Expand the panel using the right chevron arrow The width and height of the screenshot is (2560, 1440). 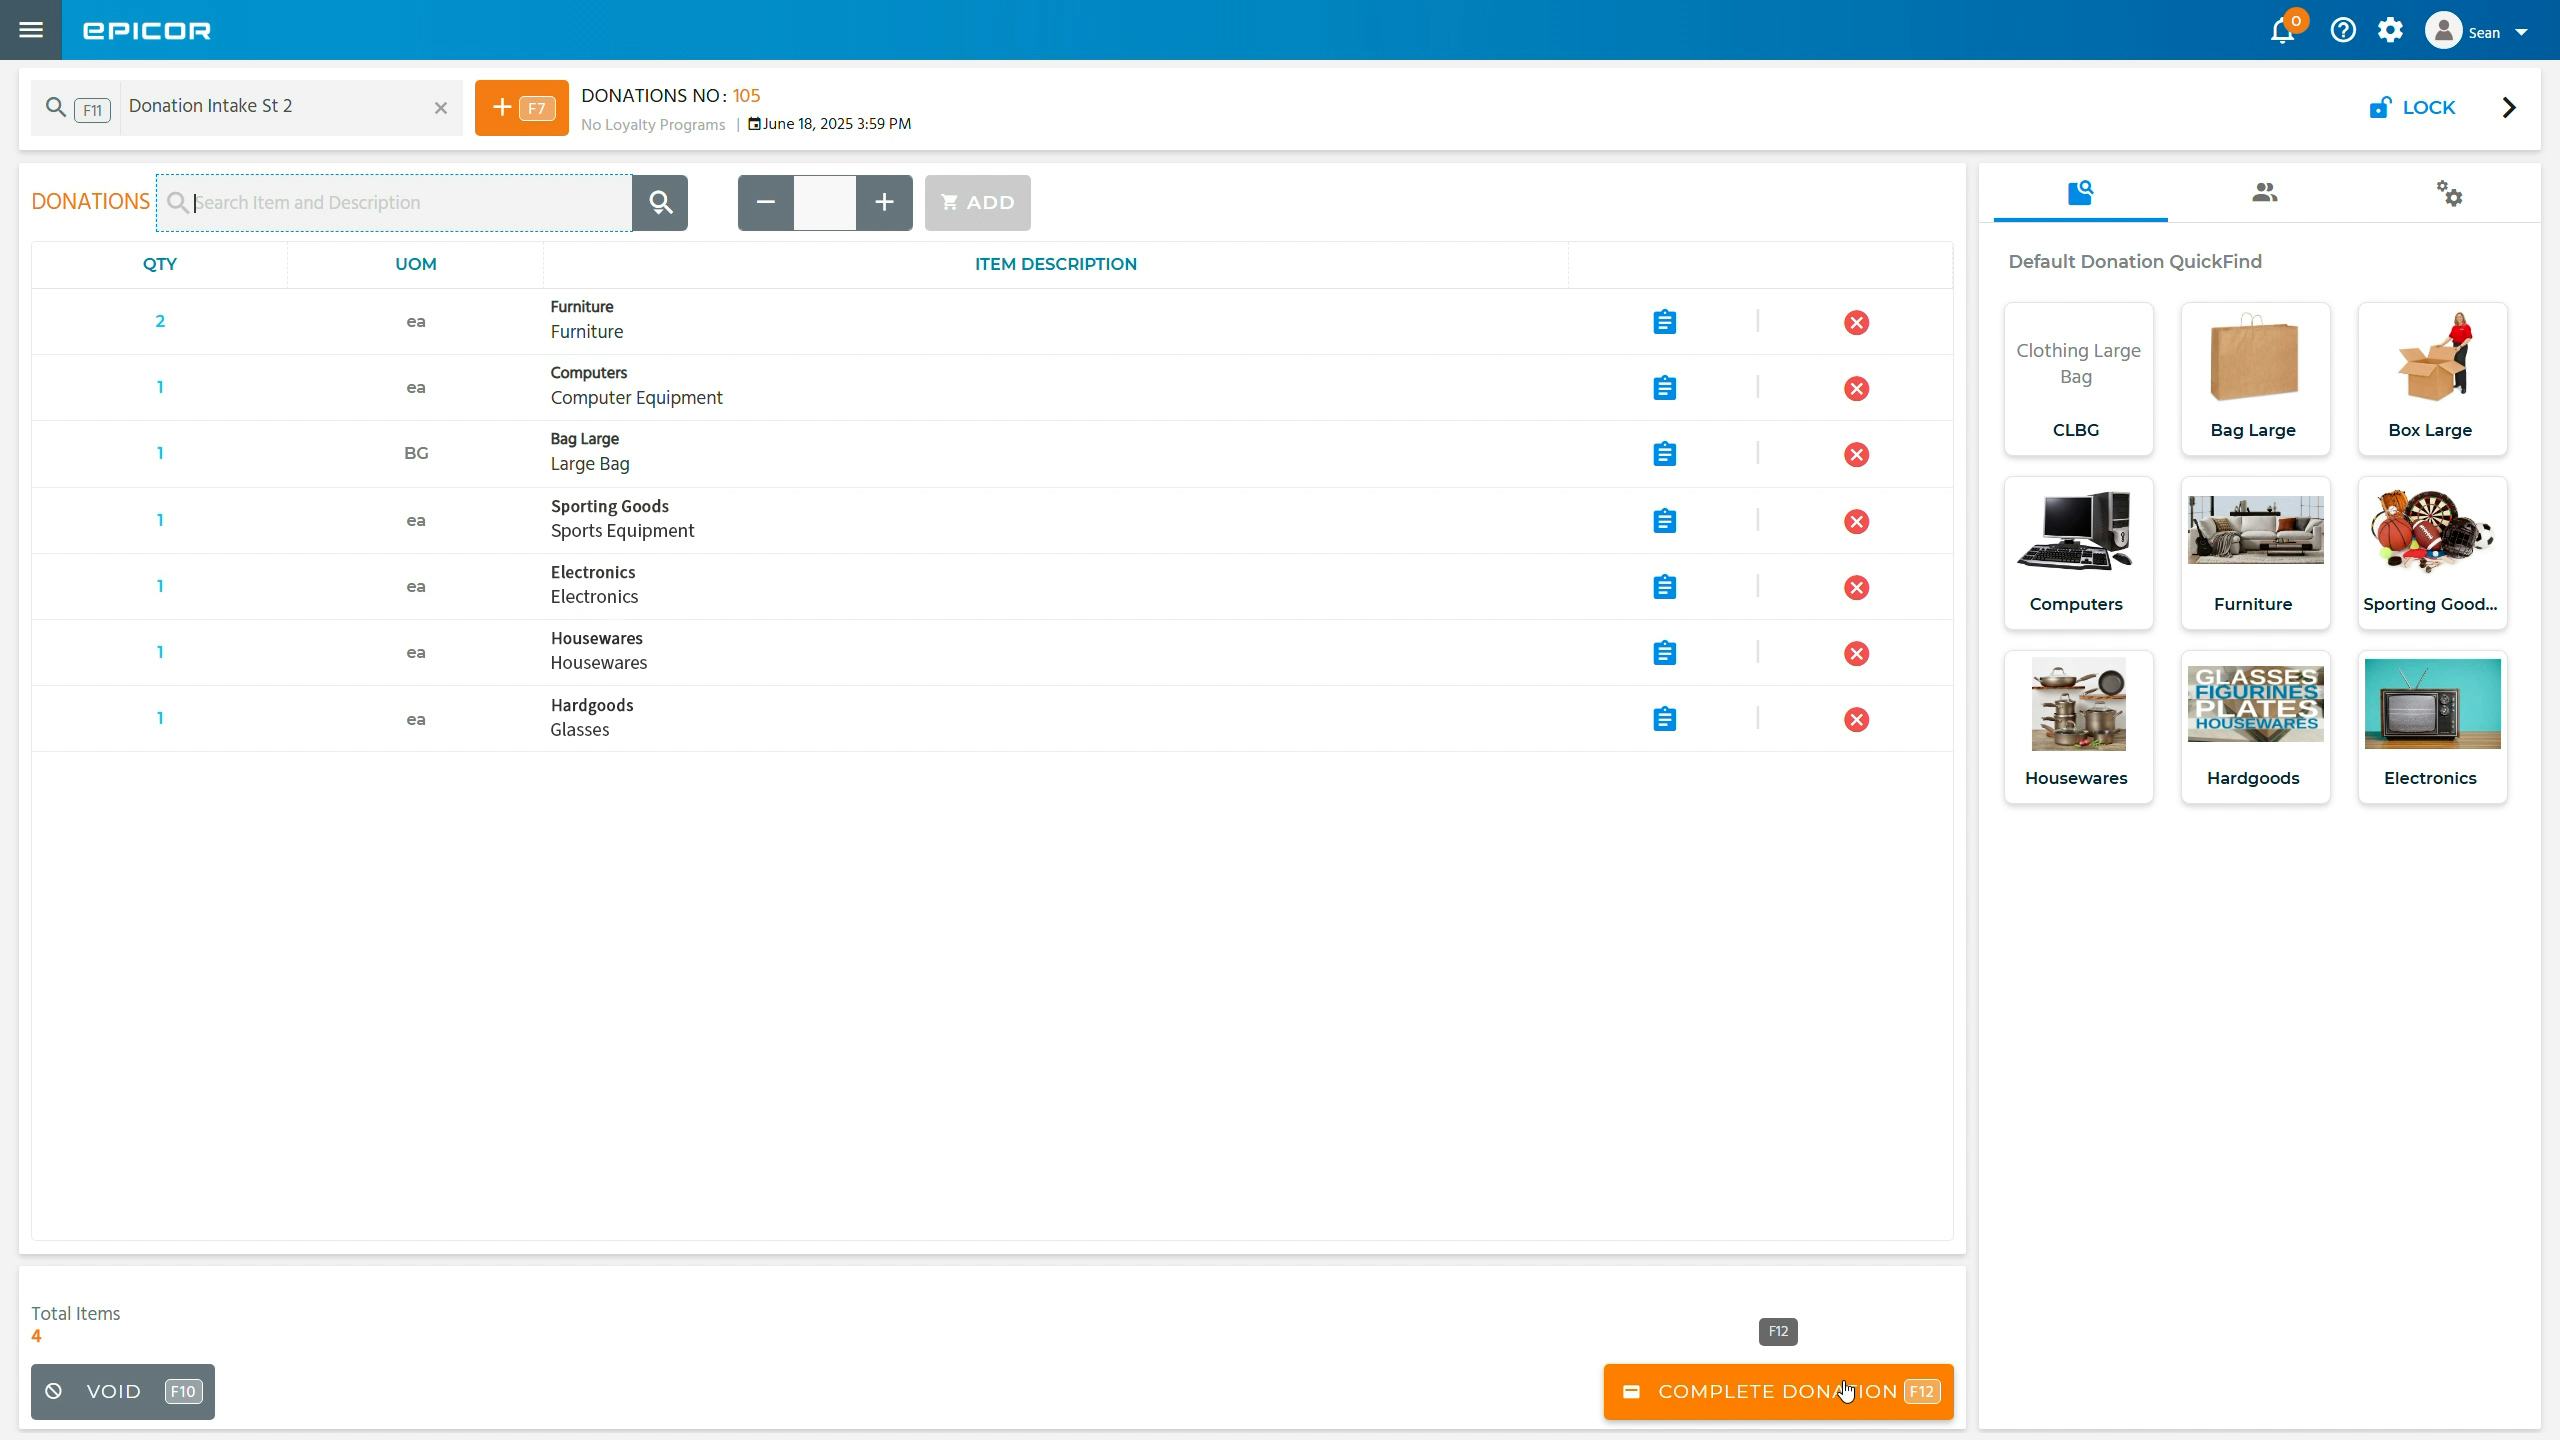[2508, 107]
